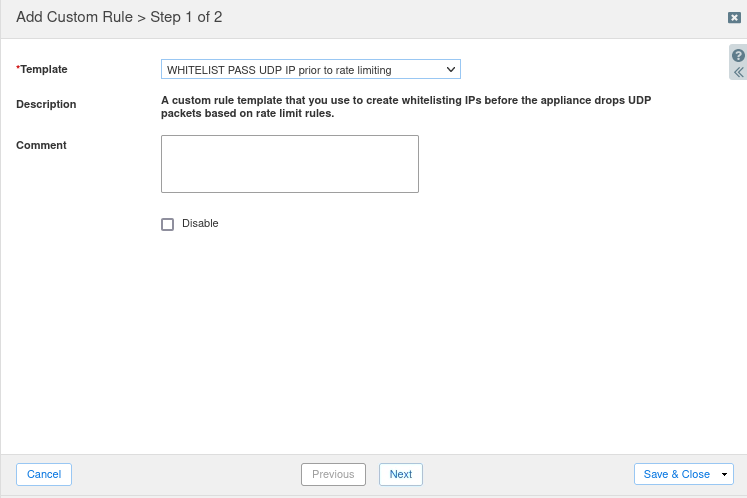Click the greyed-out Previous button
This screenshot has width=747, height=498.
[x=333, y=474]
